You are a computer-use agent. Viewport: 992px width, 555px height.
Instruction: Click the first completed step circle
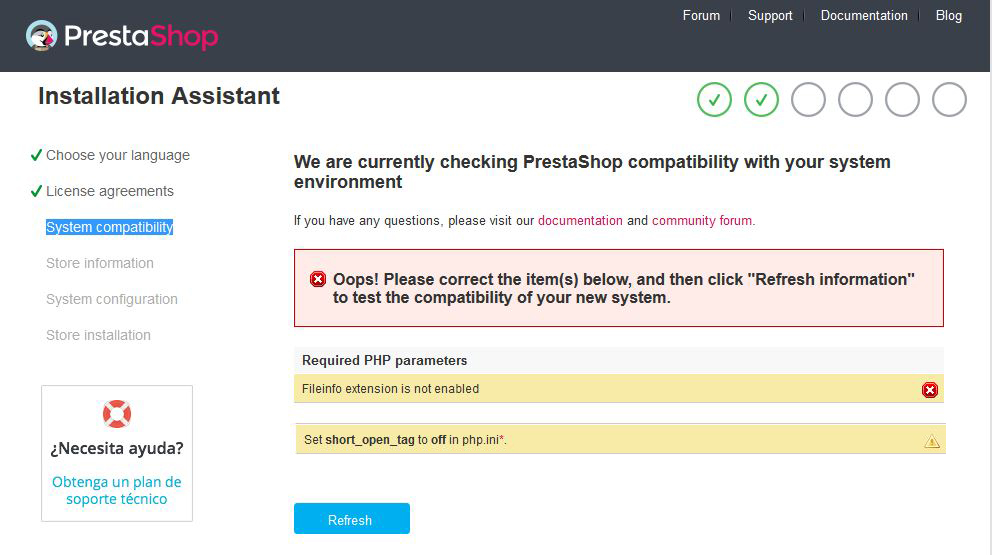click(714, 99)
